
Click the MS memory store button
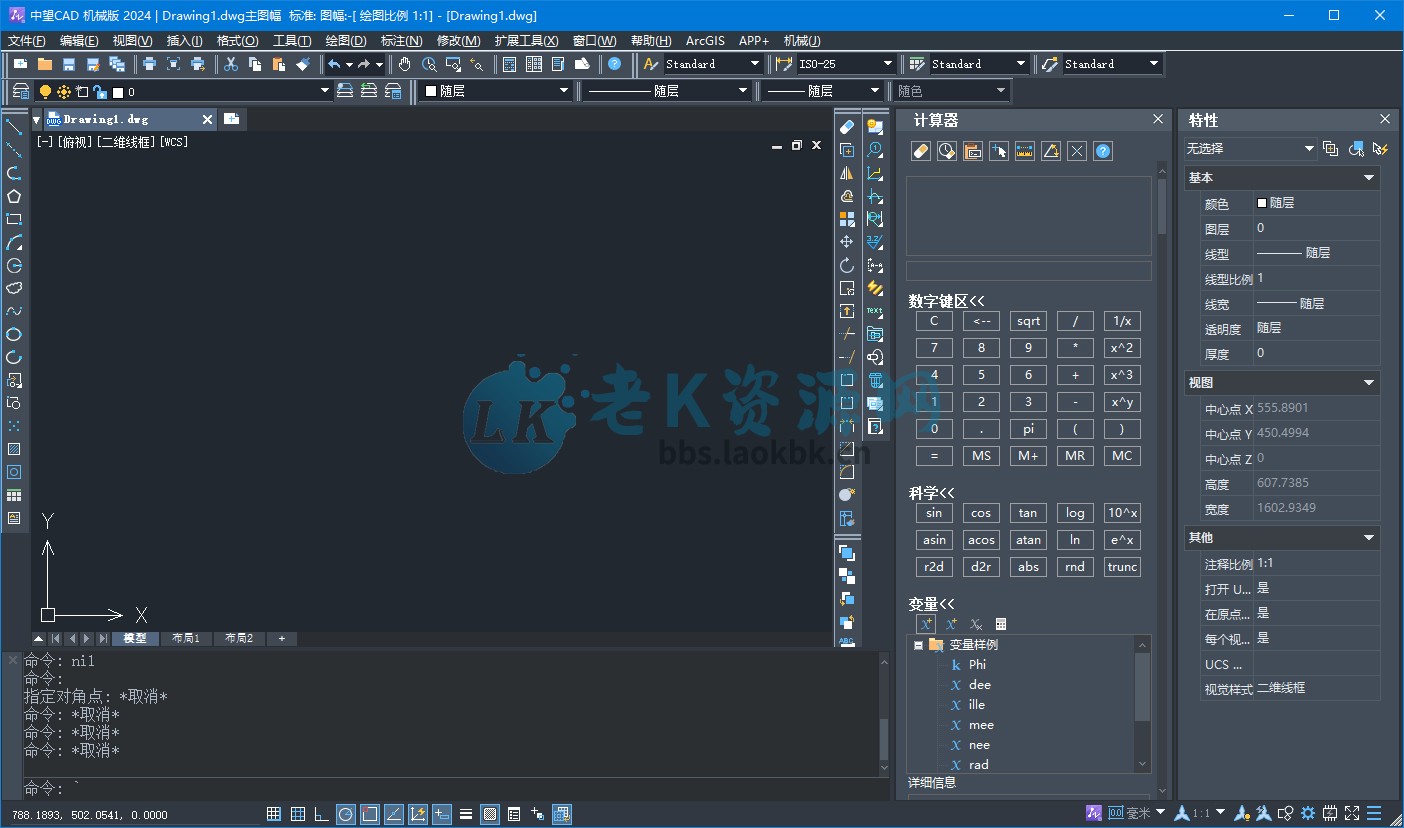(x=981, y=456)
